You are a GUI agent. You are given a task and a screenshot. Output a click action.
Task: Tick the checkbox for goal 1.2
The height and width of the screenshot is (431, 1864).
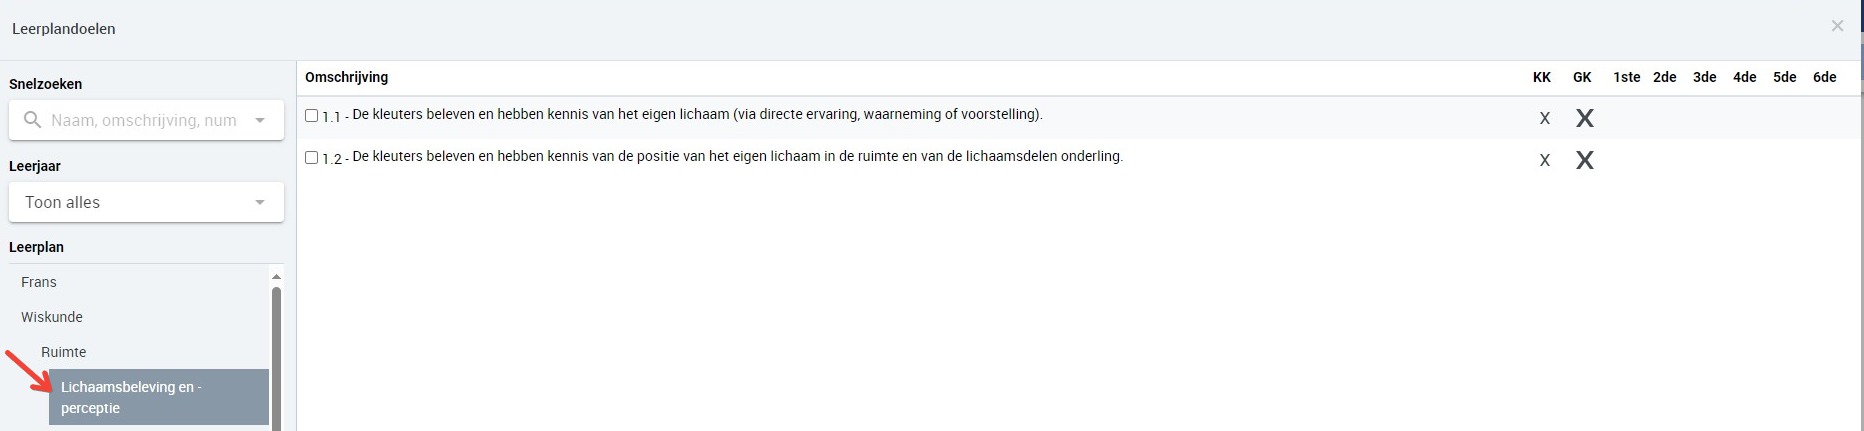311,158
